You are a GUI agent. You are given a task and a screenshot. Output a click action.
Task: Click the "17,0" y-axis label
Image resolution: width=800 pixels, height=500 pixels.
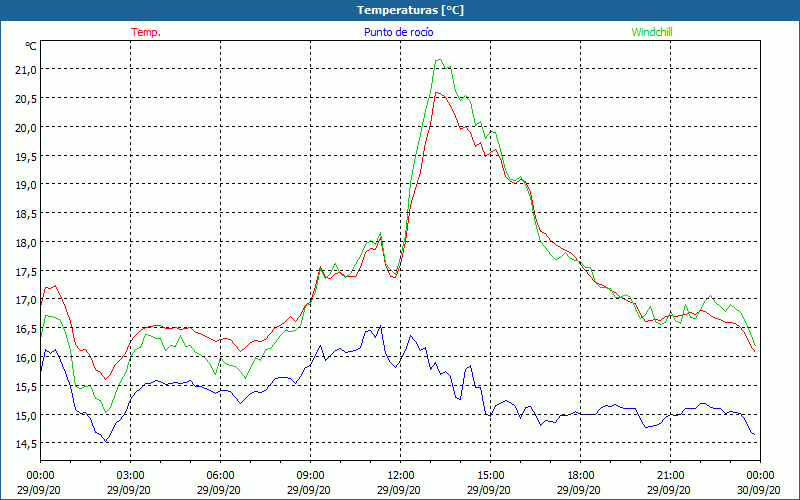pos(26,301)
